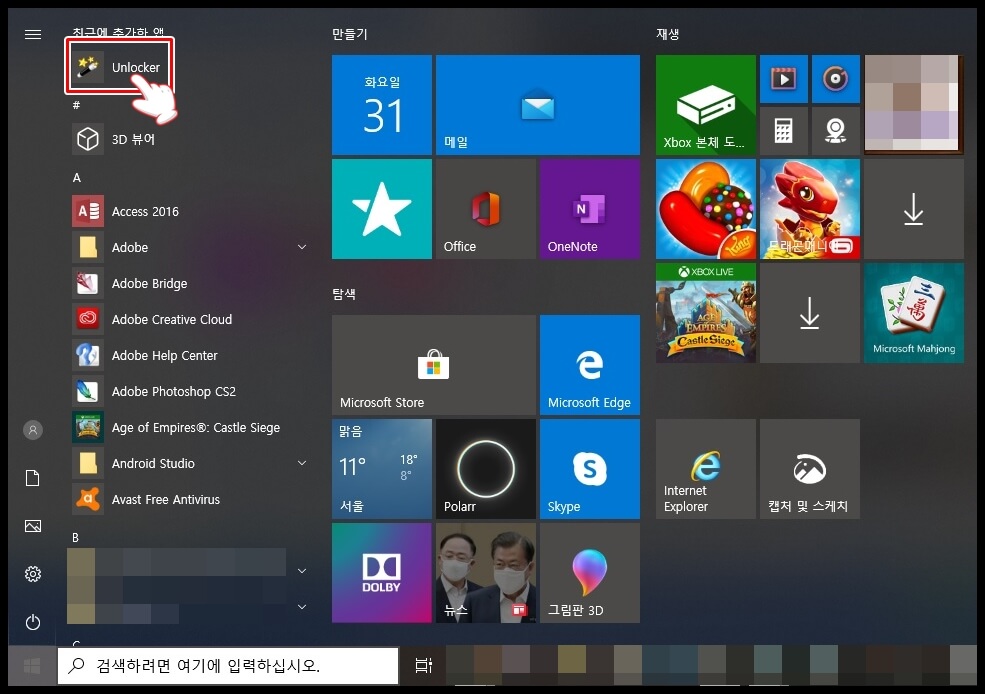Viewport: 985px width, 694px height.
Task: Launch Access 2016
Action: click(188, 211)
